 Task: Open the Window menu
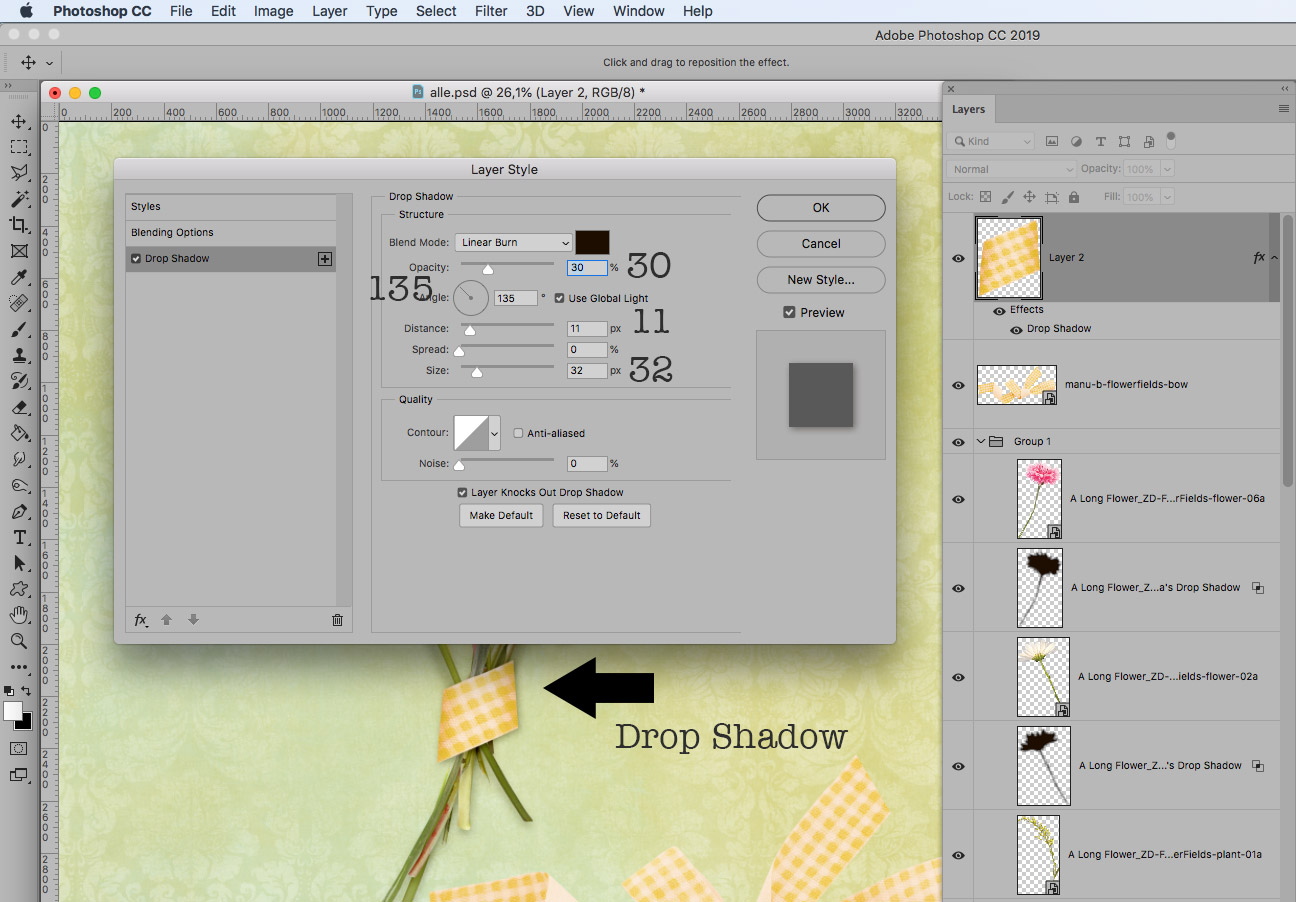click(x=638, y=11)
